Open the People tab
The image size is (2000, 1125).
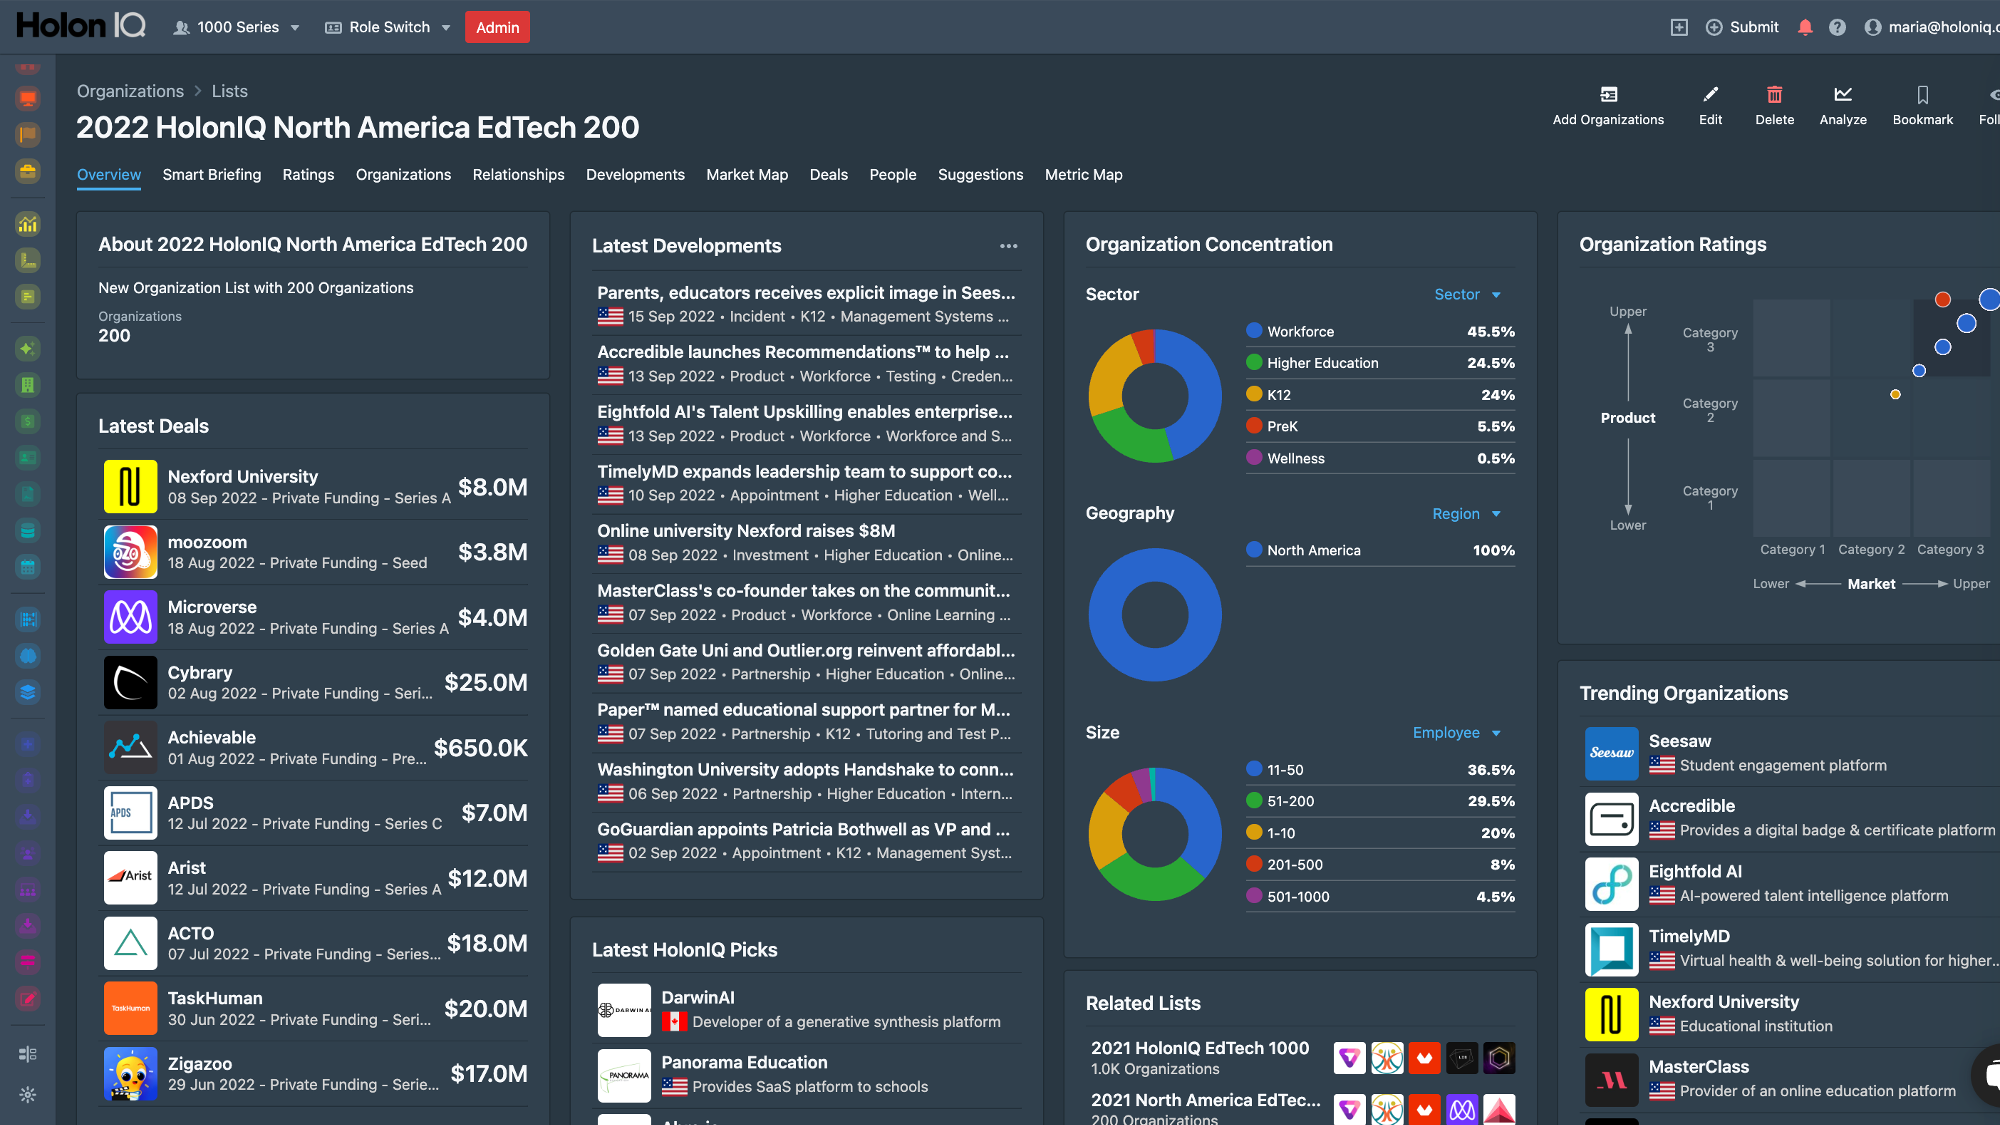892,174
